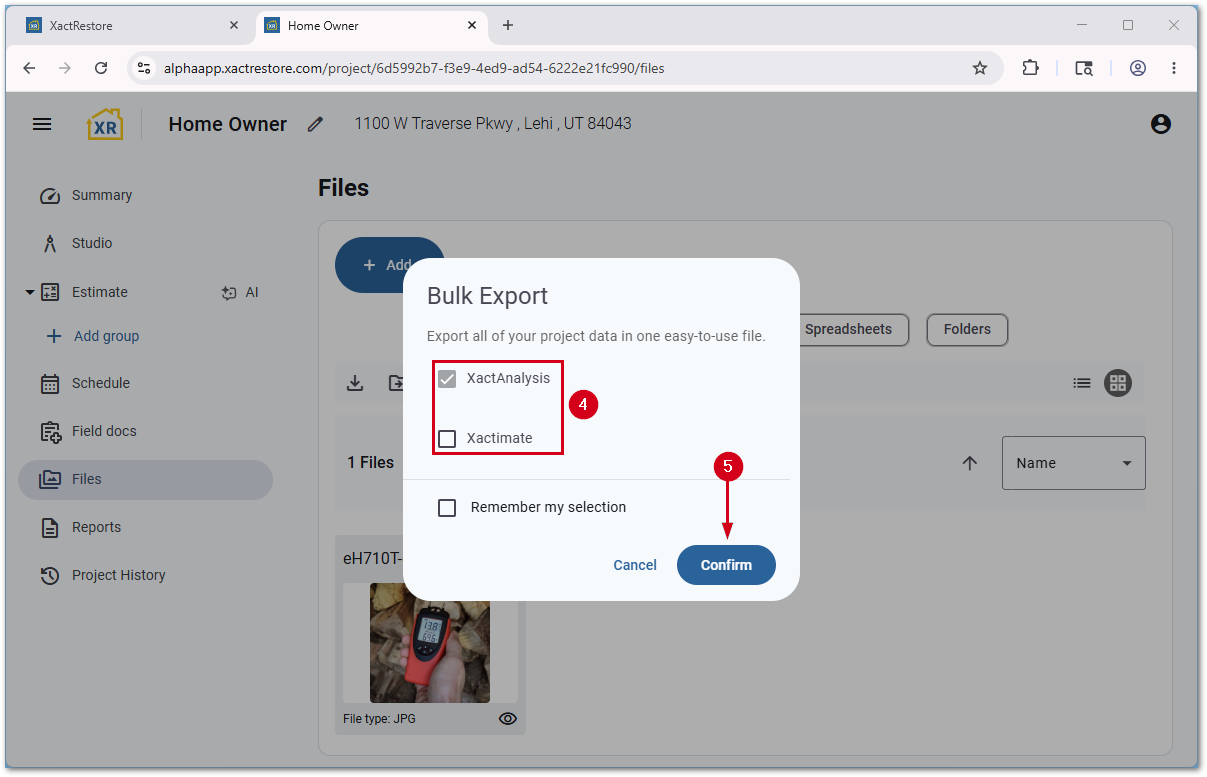Switch to the XactRestore browser tab
Image resolution: width=1207 pixels, height=777 pixels.
coord(130,26)
